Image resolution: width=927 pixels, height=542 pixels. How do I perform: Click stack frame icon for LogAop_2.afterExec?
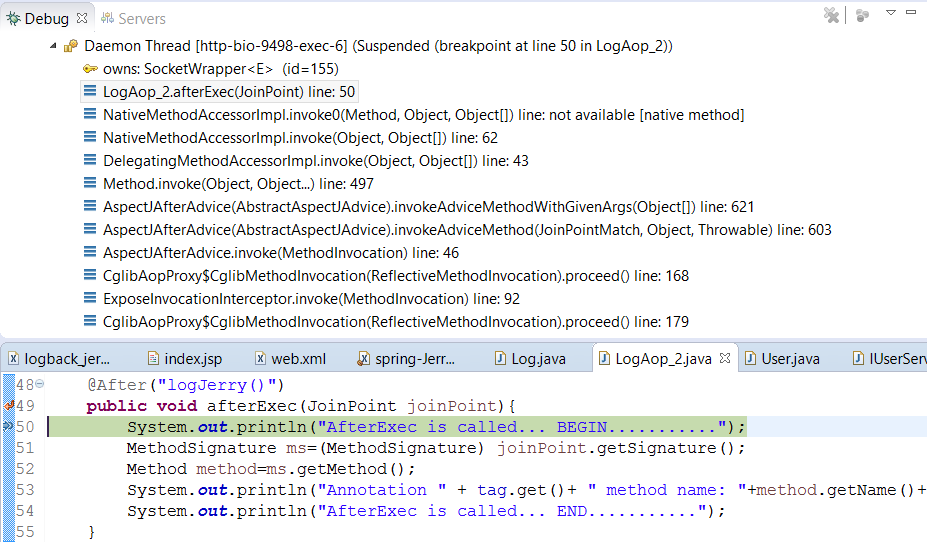click(x=90, y=91)
